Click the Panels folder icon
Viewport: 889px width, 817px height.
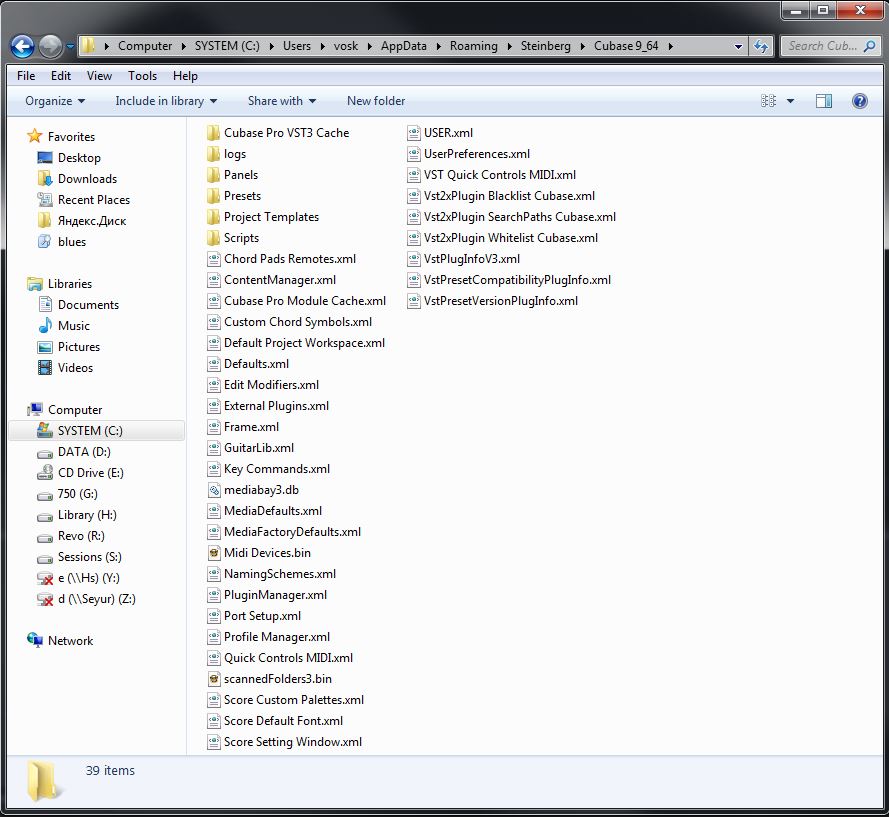point(213,175)
